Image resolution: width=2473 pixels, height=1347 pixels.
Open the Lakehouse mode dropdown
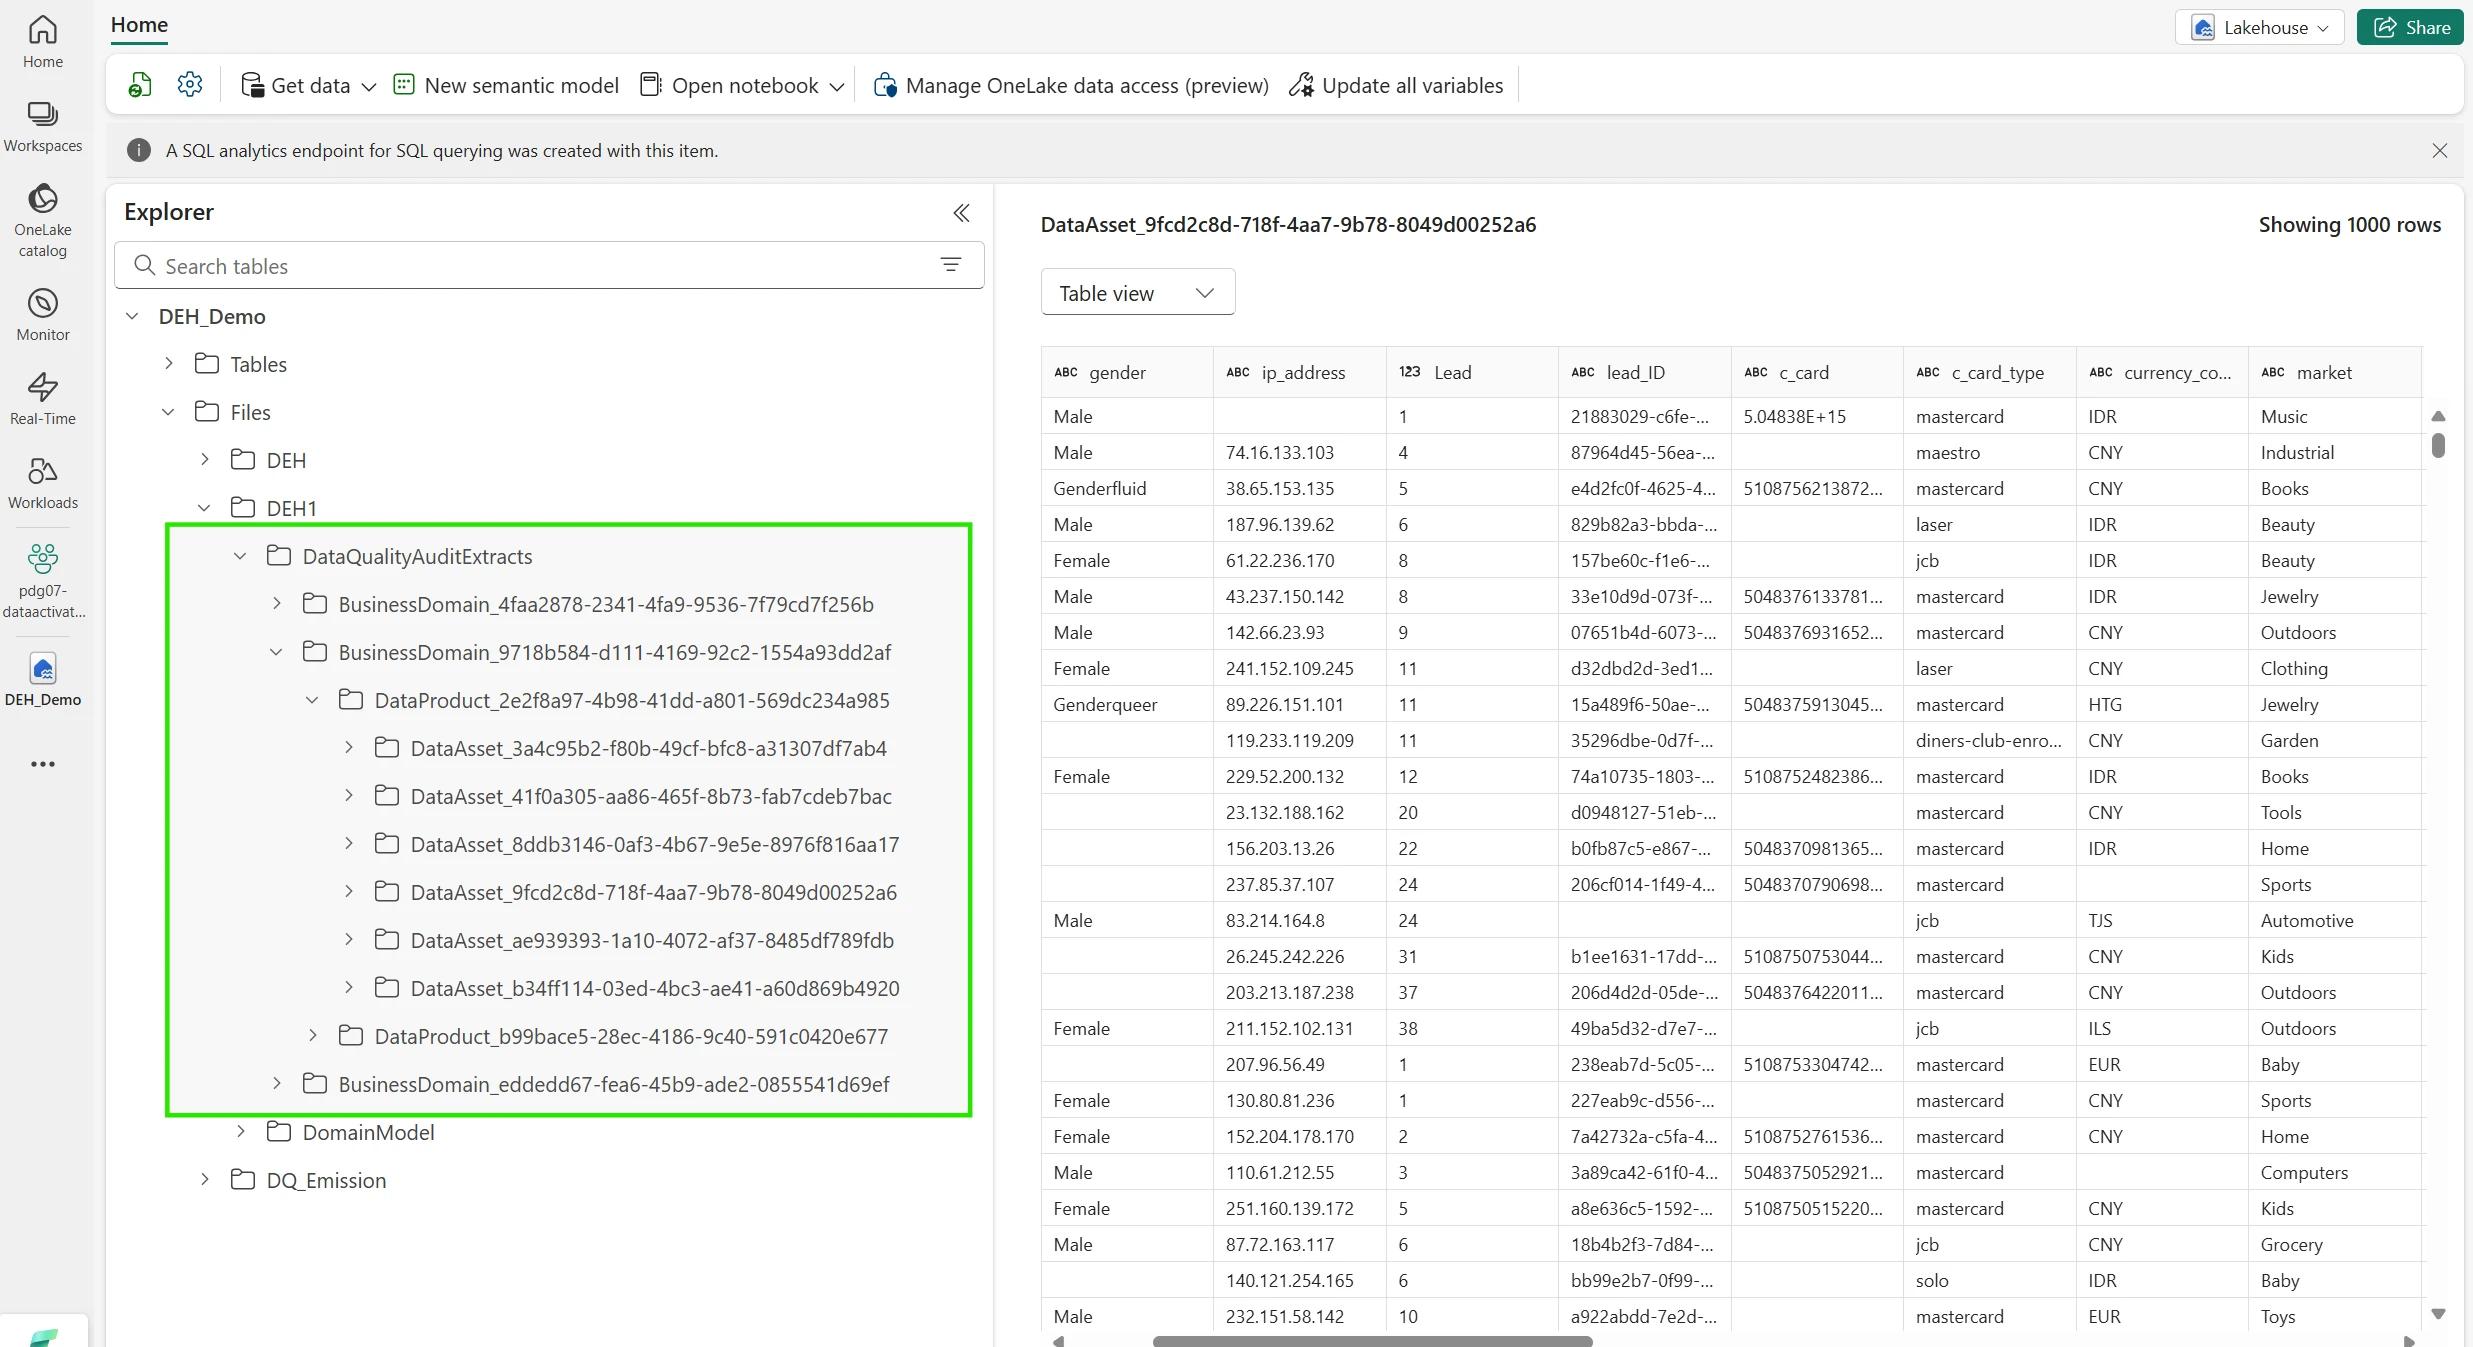2259,27
